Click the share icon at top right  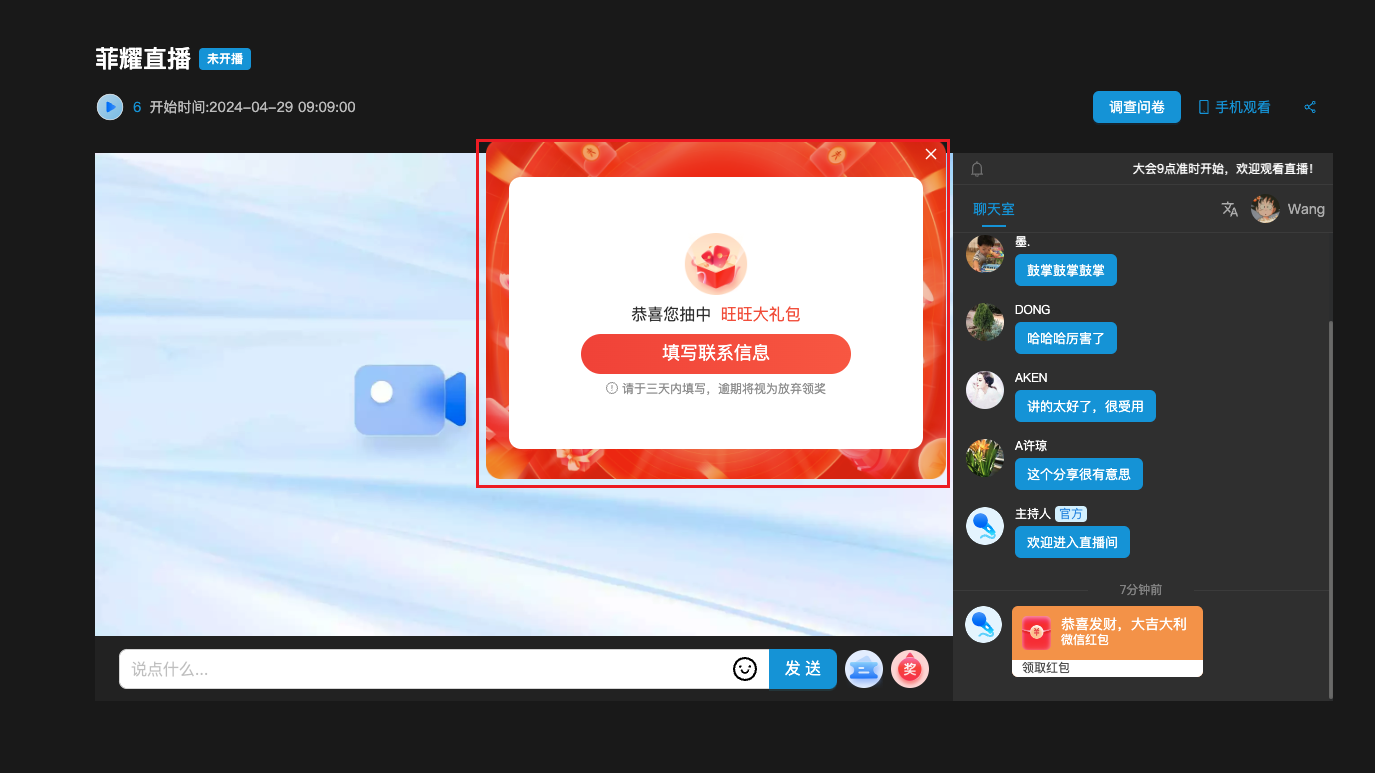pyautogui.click(x=1310, y=107)
